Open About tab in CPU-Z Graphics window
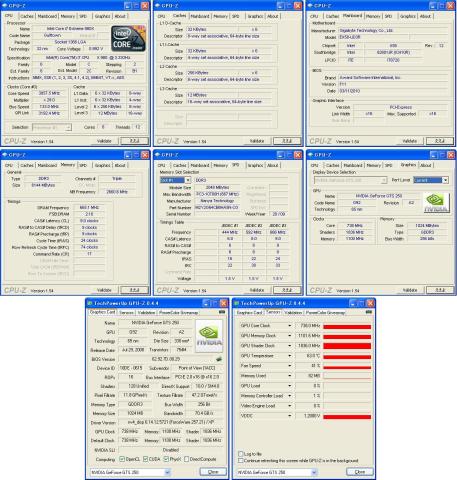Viewport: 457px width, 480px height. coord(425,165)
